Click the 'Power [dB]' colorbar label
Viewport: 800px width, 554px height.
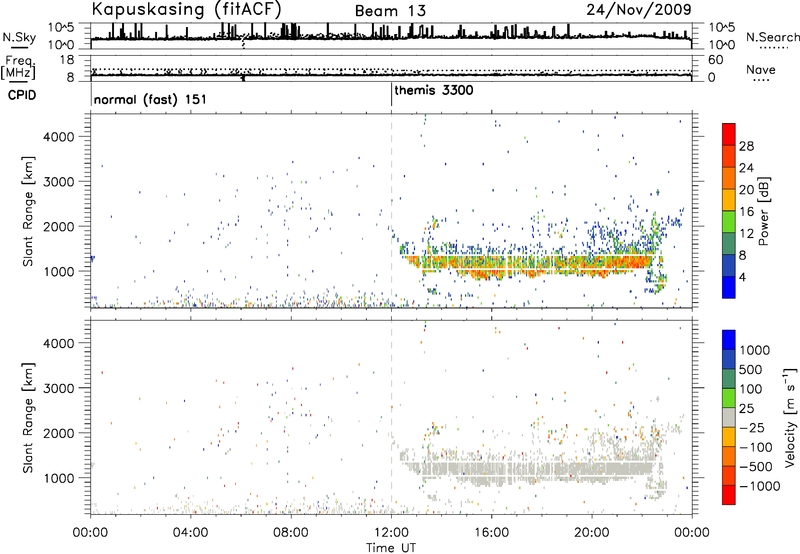(763, 211)
